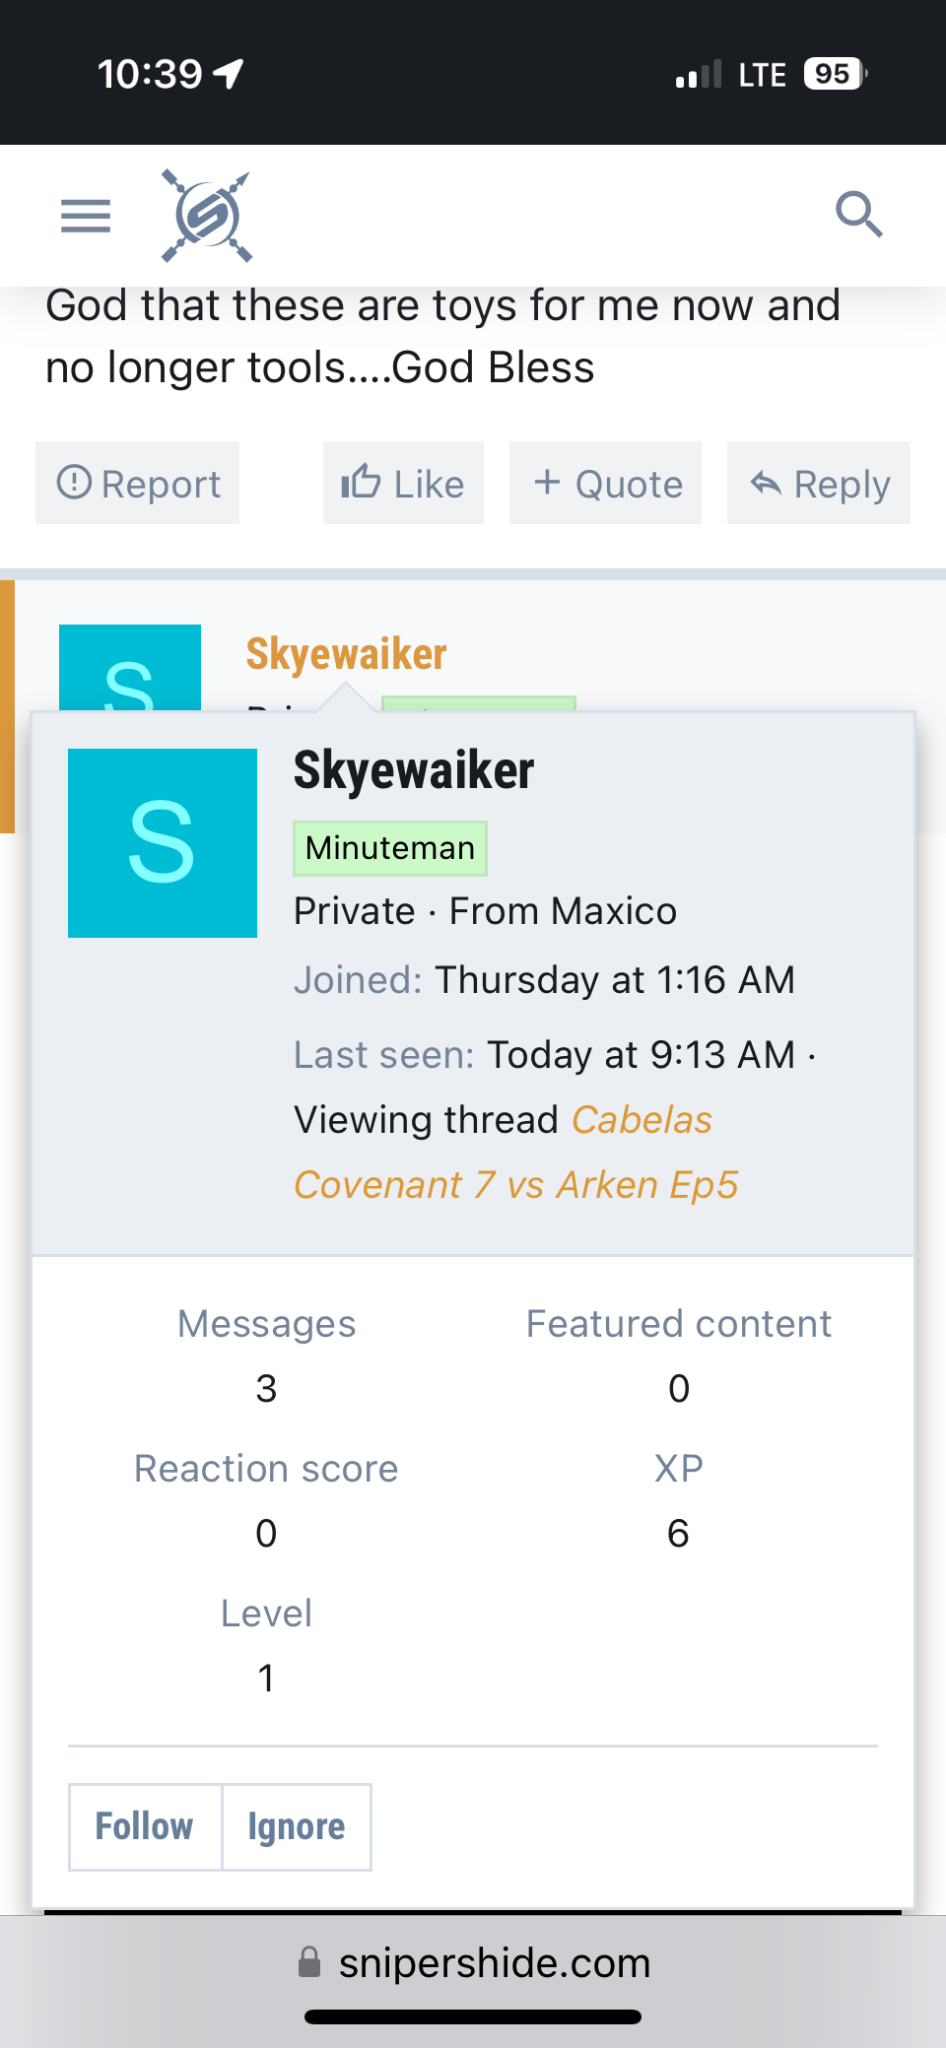This screenshot has height=2048, width=946.
Task: Select the Minuteman badge
Action: pyautogui.click(x=390, y=848)
